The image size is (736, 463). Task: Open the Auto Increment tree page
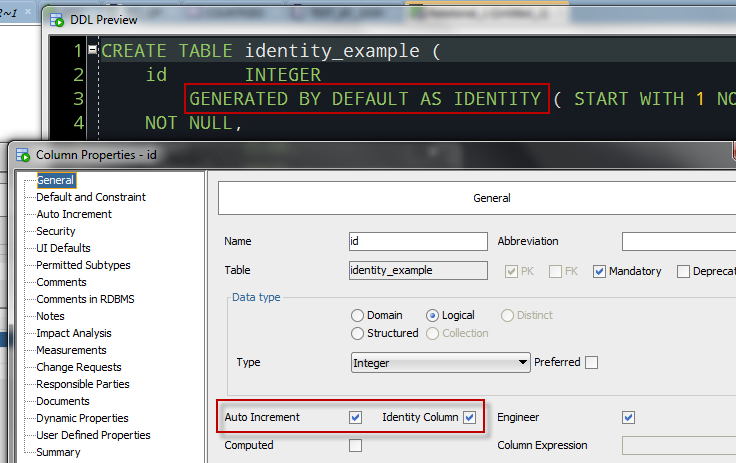tap(74, 214)
